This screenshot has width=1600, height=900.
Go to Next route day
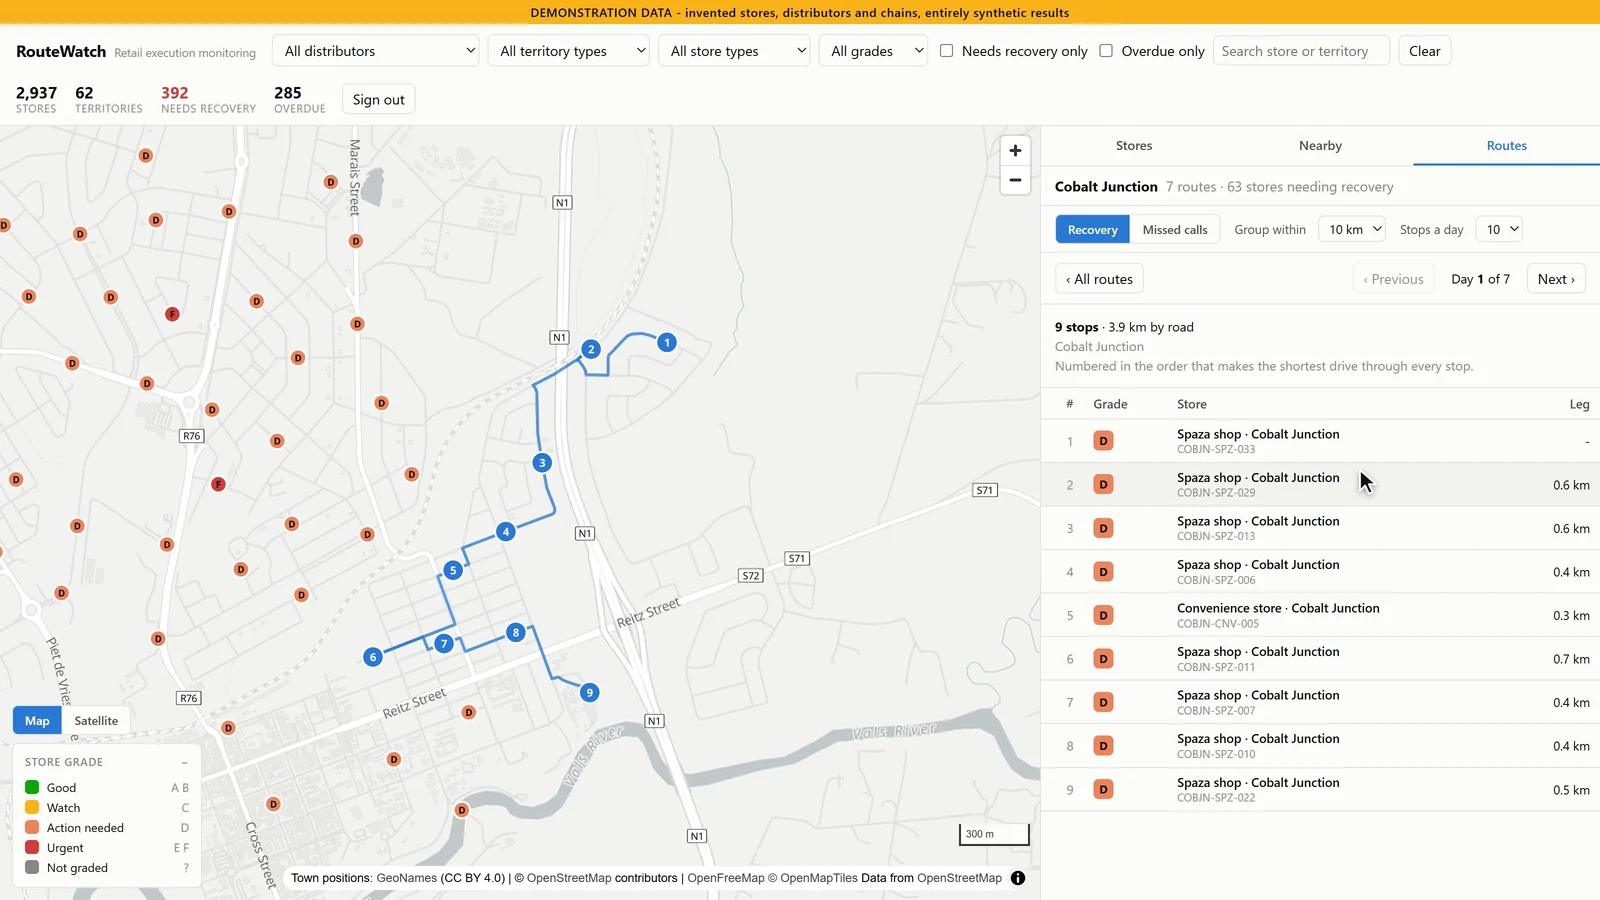pos(1556,279)
